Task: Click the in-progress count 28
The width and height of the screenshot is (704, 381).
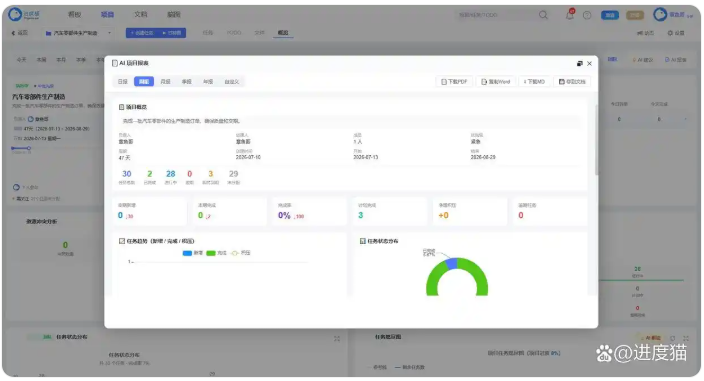Action: (171, 174)
